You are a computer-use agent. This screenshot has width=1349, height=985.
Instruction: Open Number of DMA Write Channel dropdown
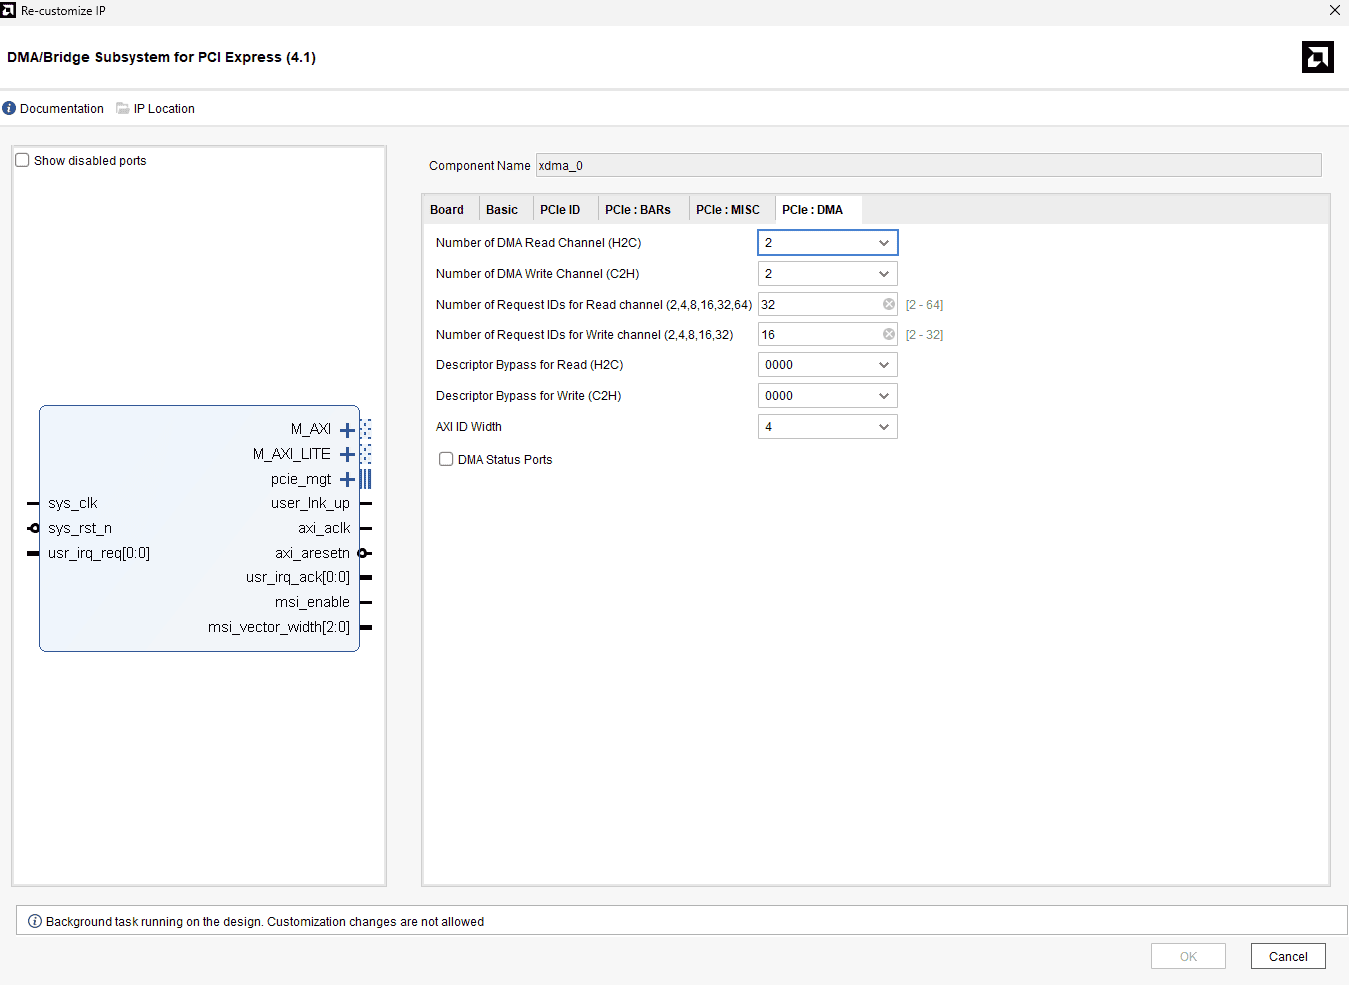click(827, 274)
